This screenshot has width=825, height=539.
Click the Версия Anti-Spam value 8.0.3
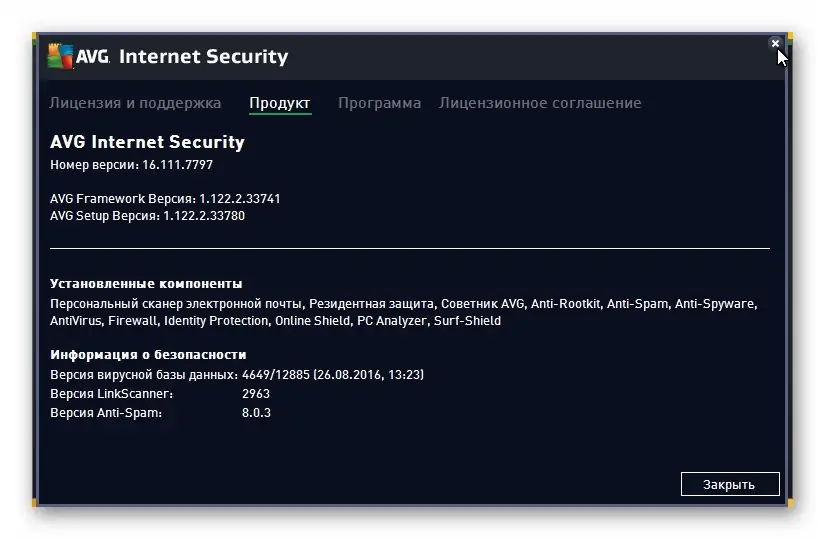[256, 412]
